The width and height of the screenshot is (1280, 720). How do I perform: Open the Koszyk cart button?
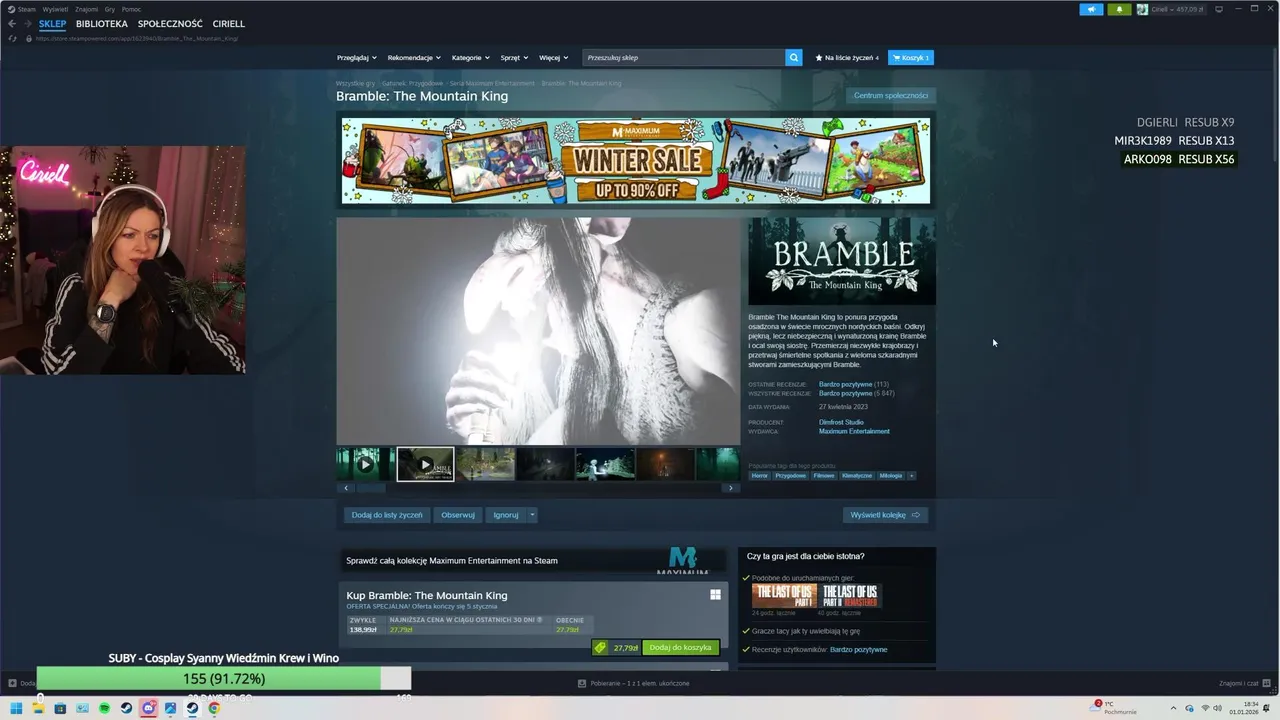[x=911, y=58]
